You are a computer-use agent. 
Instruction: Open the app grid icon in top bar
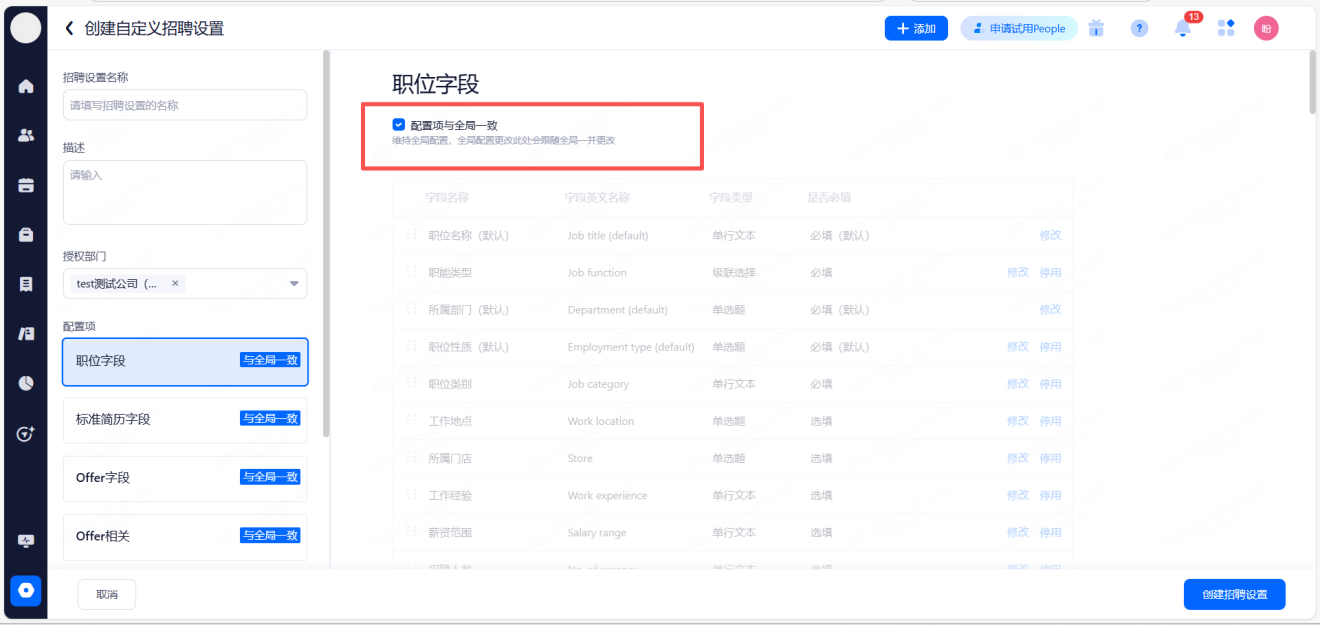[1225, 29]
